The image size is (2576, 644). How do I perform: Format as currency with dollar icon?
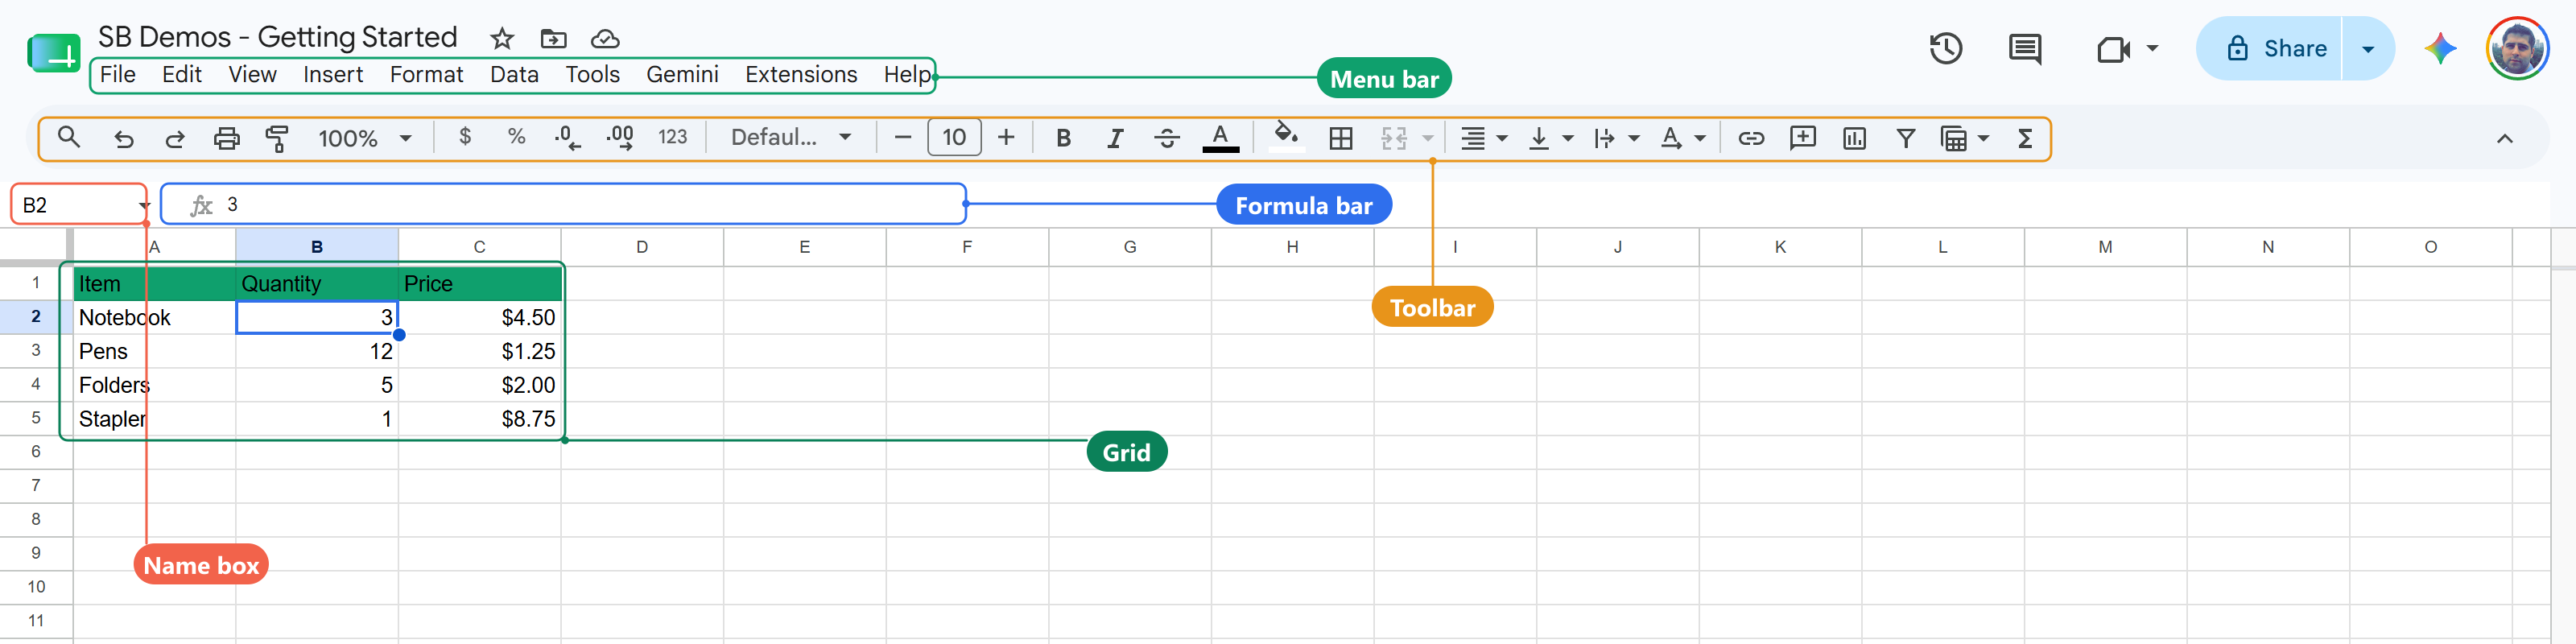pyautogui.click(x=465, y=137)
